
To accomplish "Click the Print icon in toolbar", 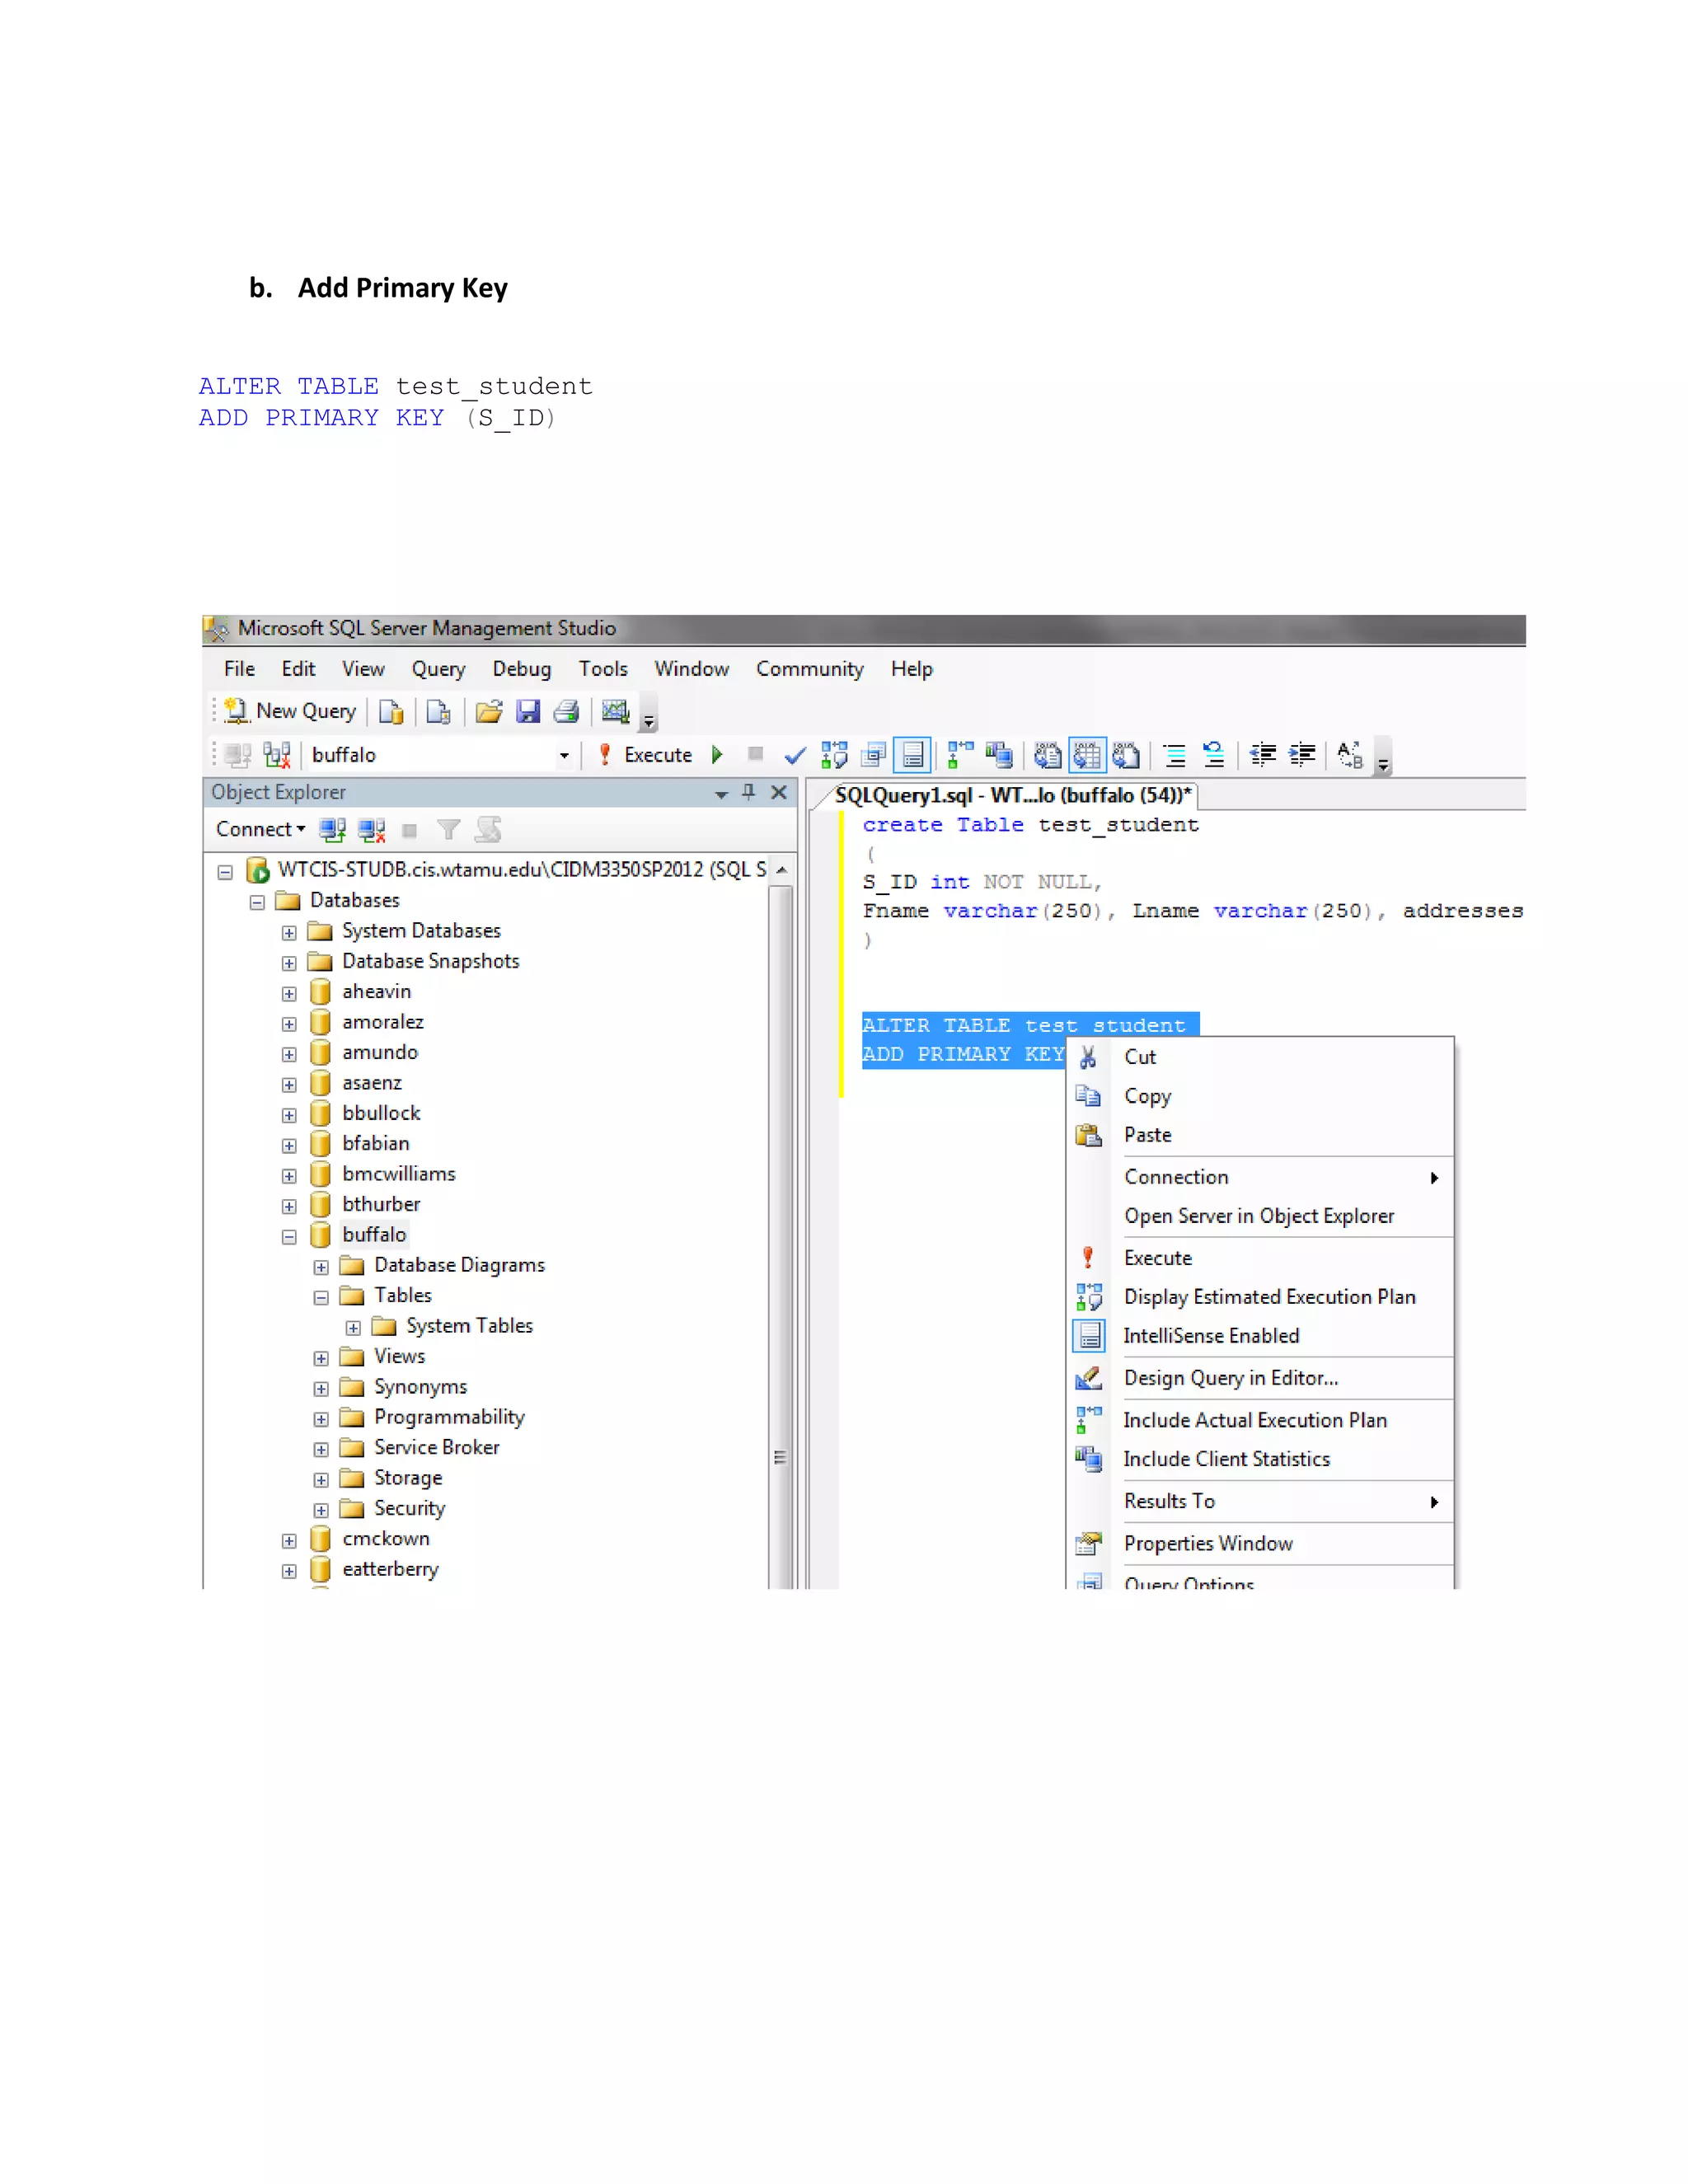I will point(566,711).
